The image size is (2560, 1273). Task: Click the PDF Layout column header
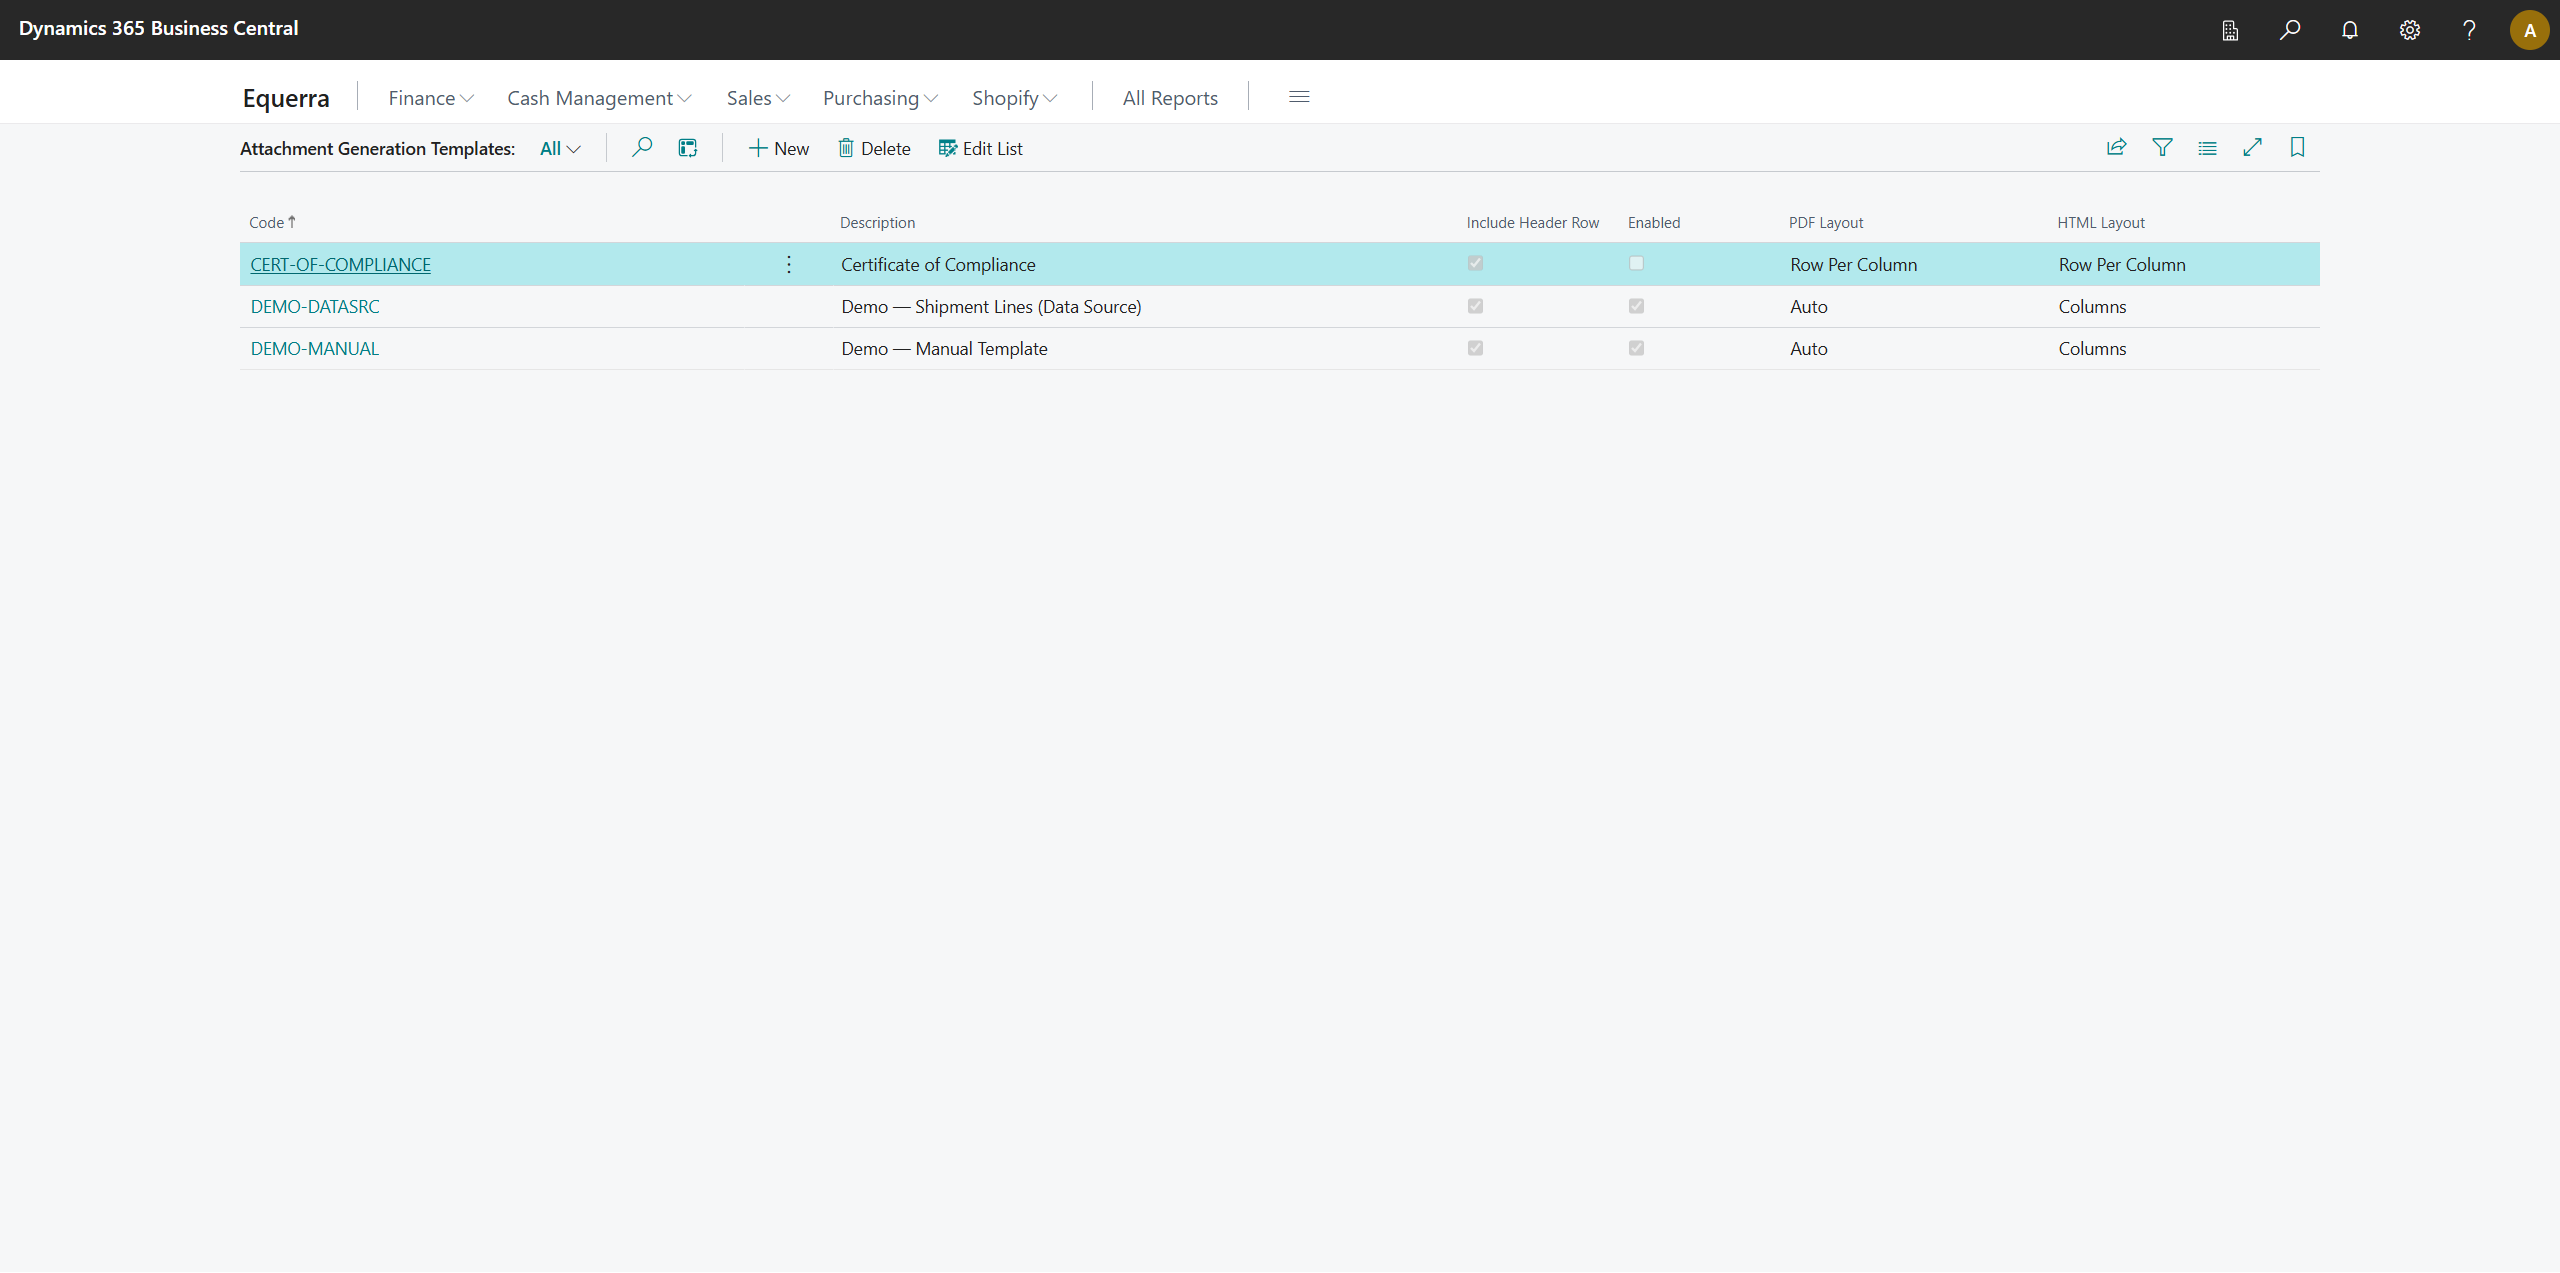pos(1826,222)
